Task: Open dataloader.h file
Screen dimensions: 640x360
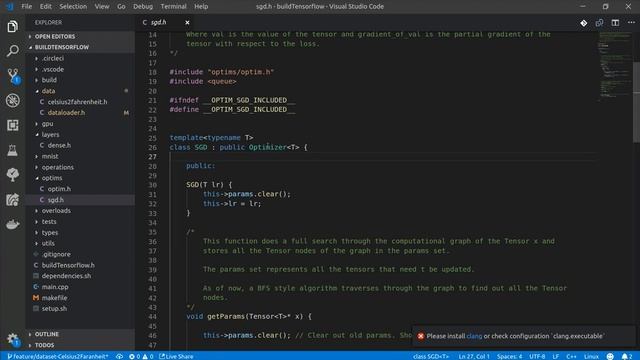Action: pyautogui.click(x=80, y=113)
